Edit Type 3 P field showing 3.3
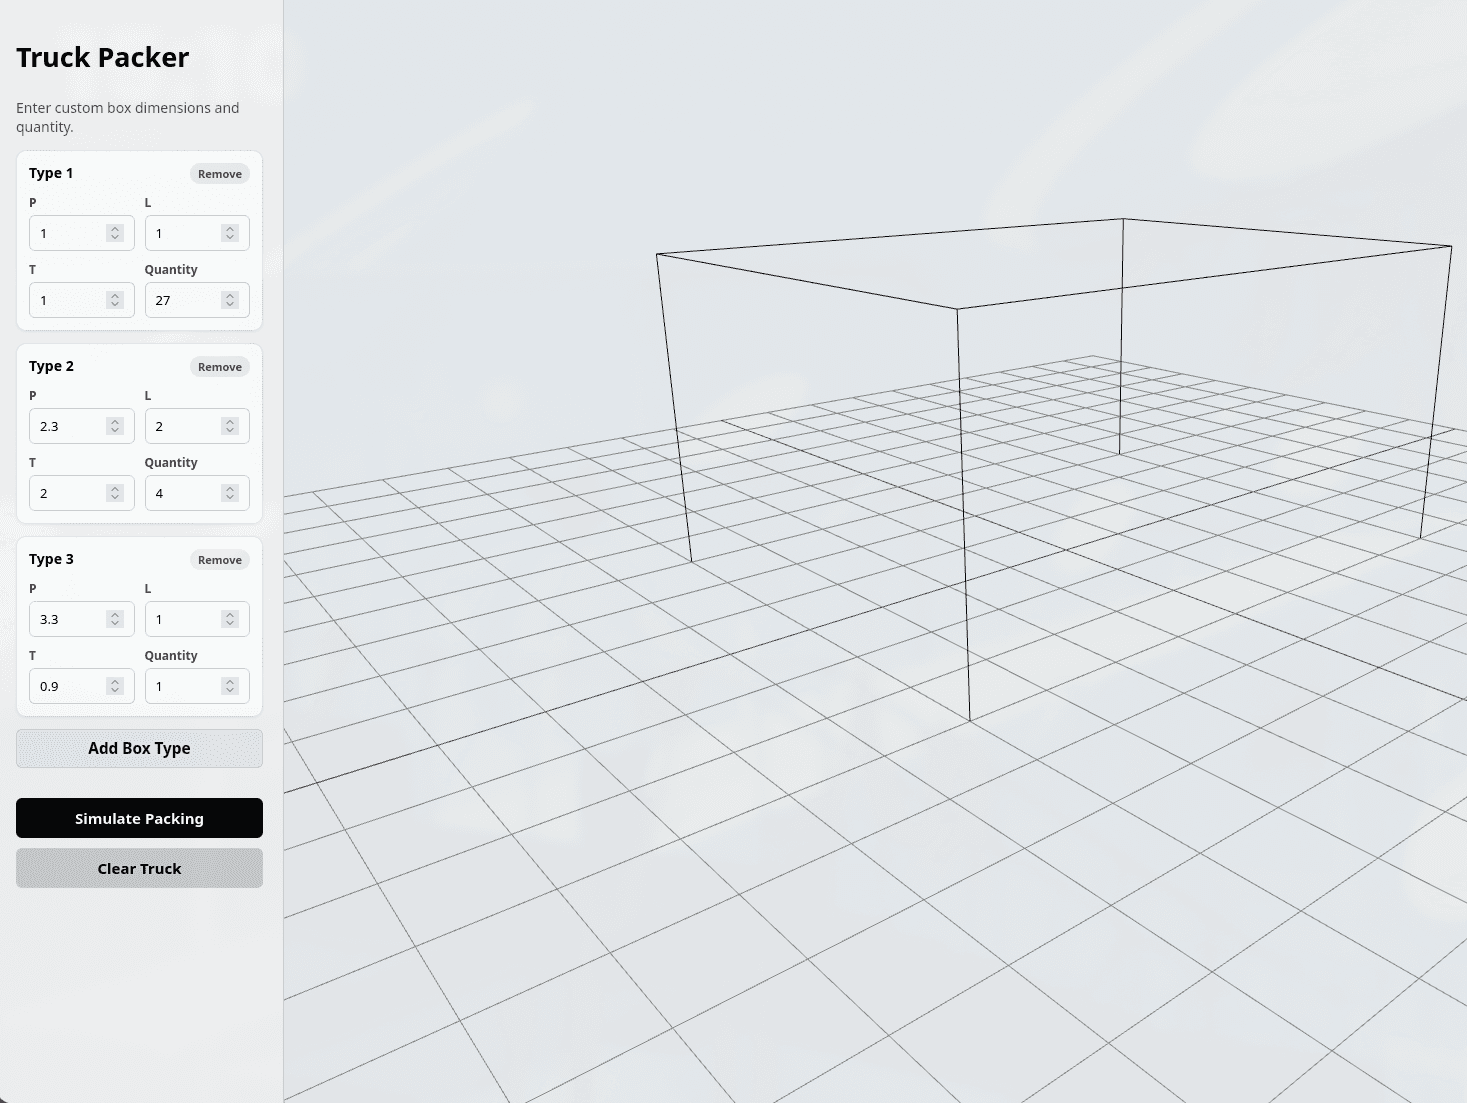Viewport: 1467px width, 1103px height. click(82, 619)
